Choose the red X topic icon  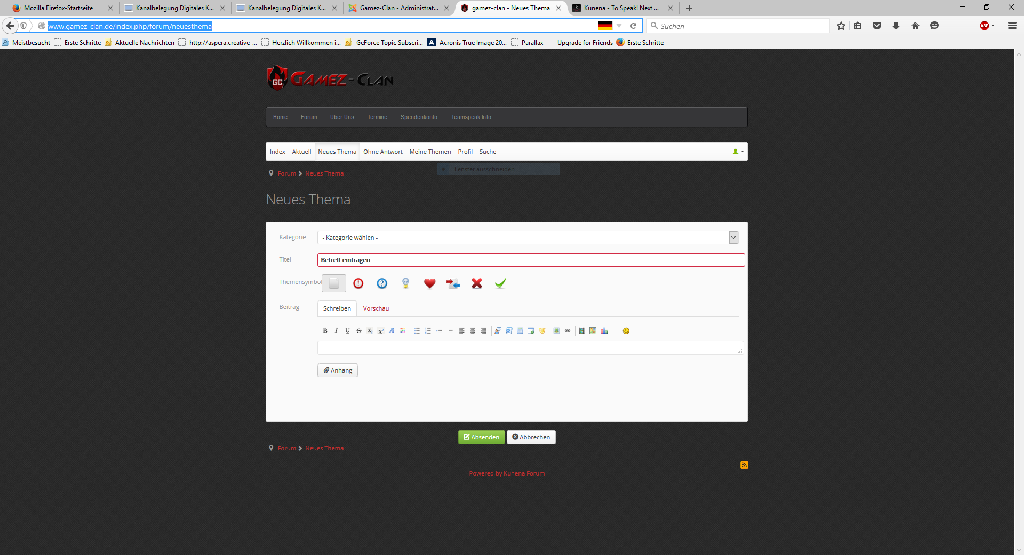click(x=477, y=284)
